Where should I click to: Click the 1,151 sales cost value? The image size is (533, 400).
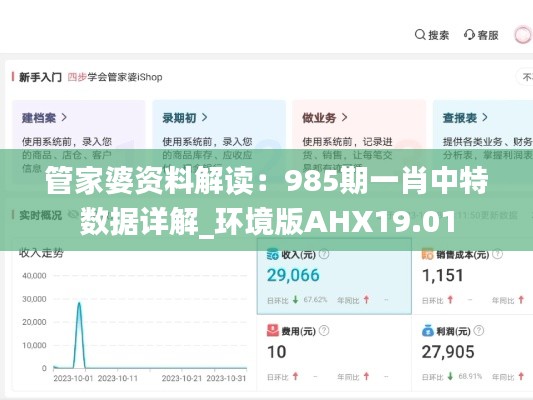coord(443,275)
